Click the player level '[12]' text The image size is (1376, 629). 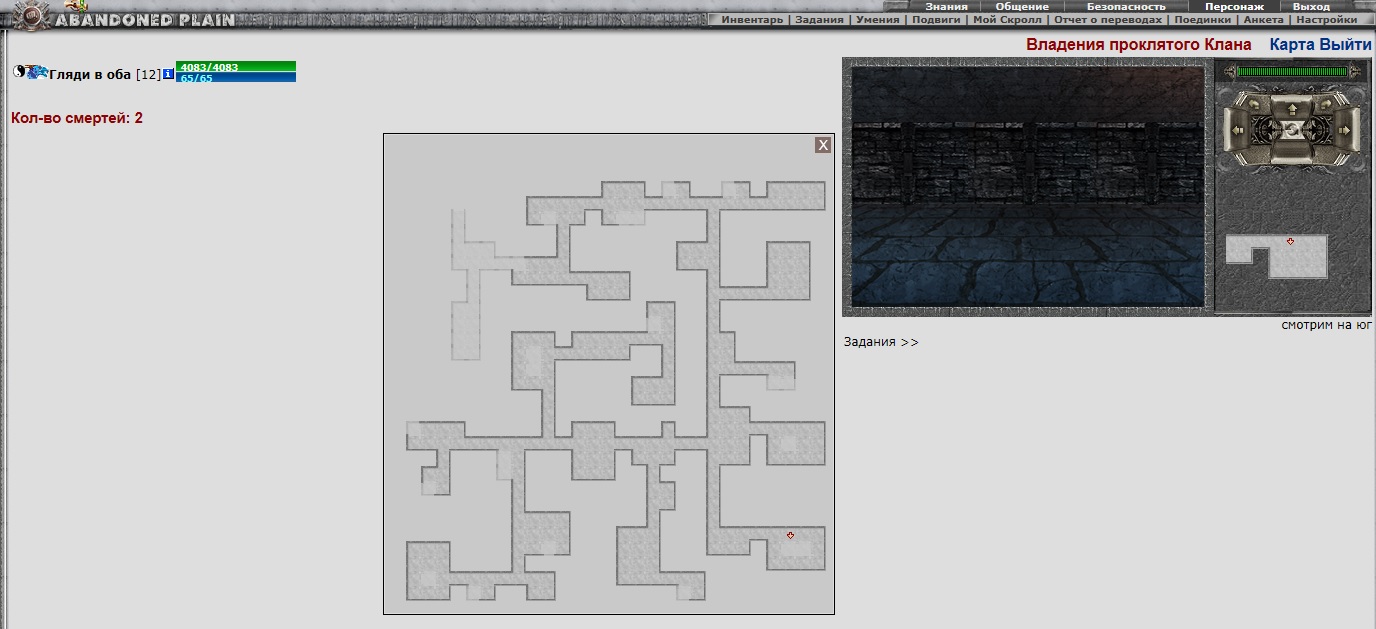point(148,75)
